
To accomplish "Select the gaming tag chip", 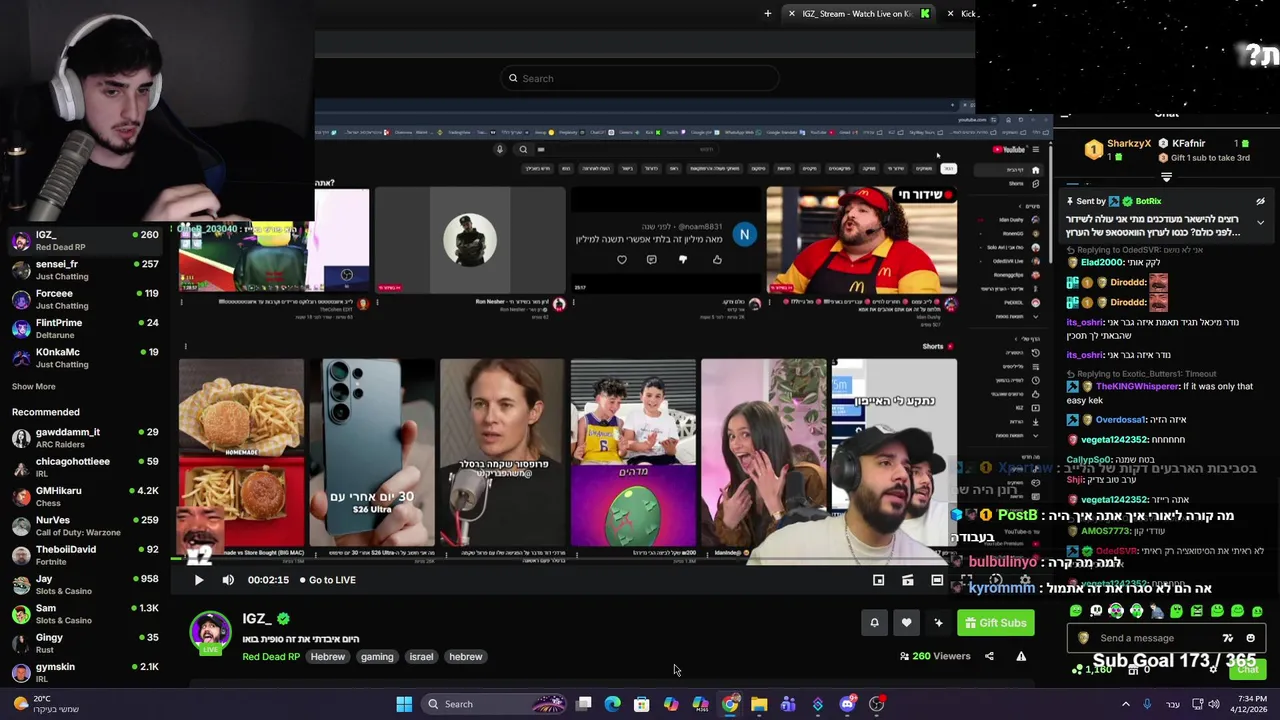I will 377,657.
